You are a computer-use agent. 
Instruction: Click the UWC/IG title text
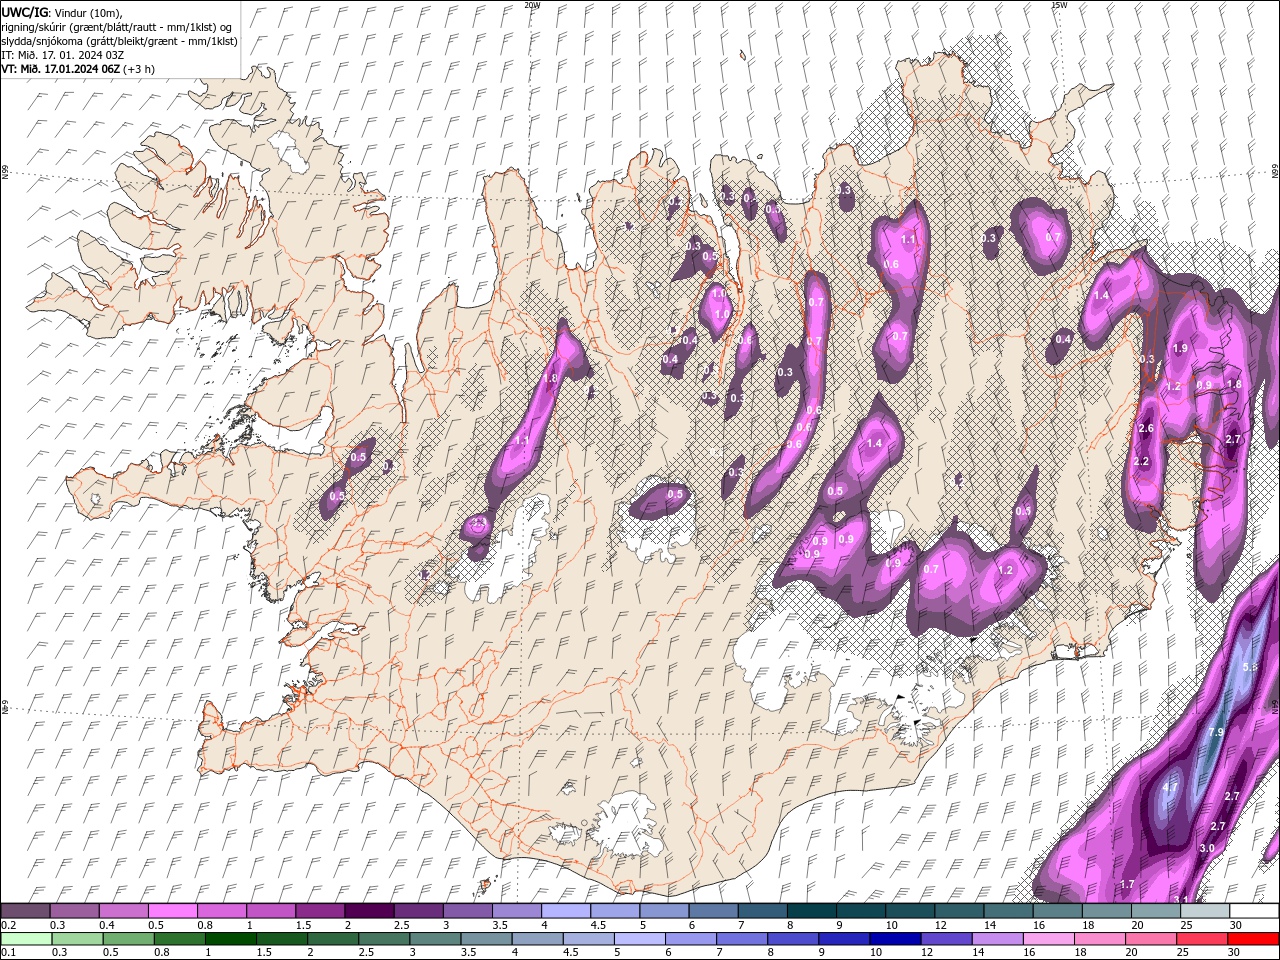(x=25, y=11)
